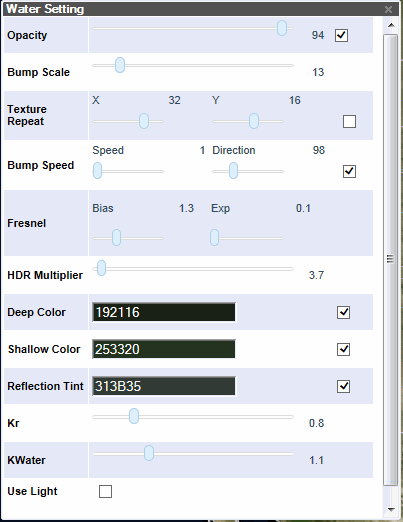Click the Bump Scale slider handle
Viewport: 403px width, 522px height.
pyautogui.click(x=120, y=65)
